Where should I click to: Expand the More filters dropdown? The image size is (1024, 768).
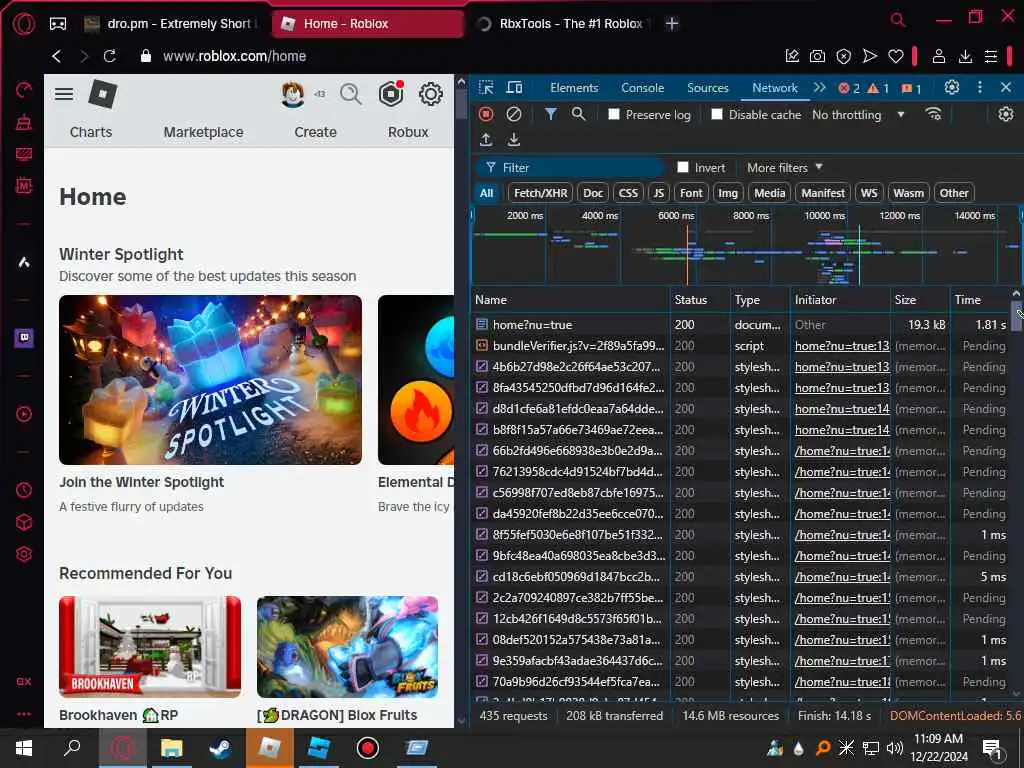click(784, 168)
